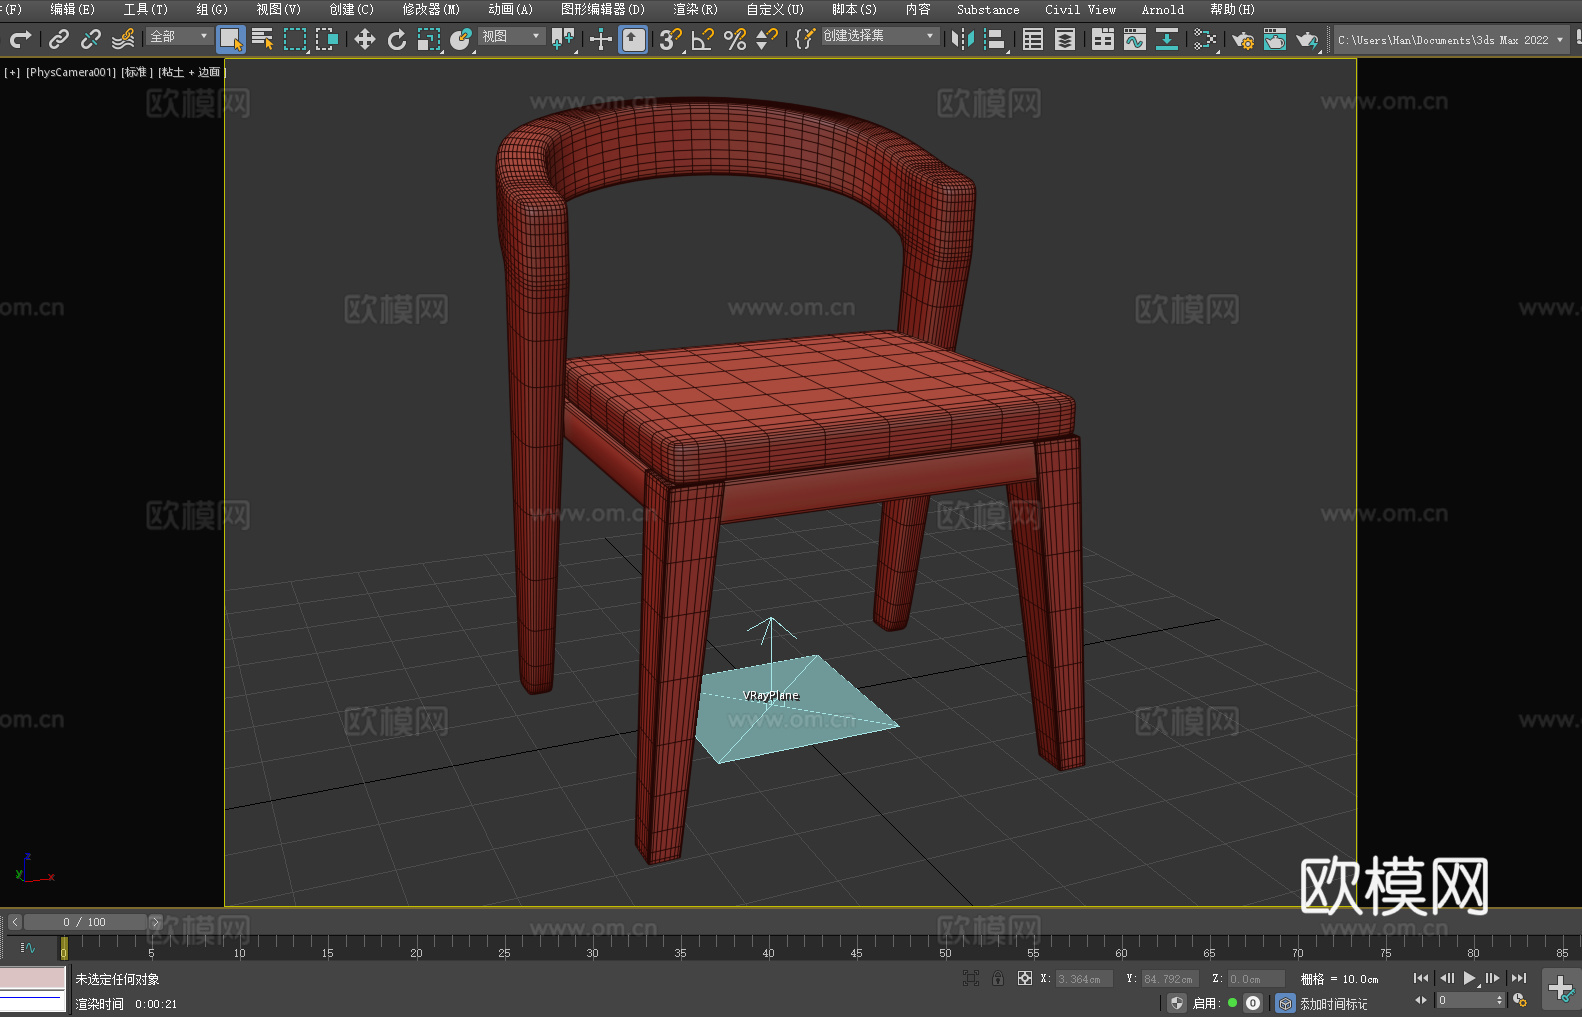Toggle Isolate Selection icon
The width and height of the screenshot is (1582, 1017).
pos(971,978)
